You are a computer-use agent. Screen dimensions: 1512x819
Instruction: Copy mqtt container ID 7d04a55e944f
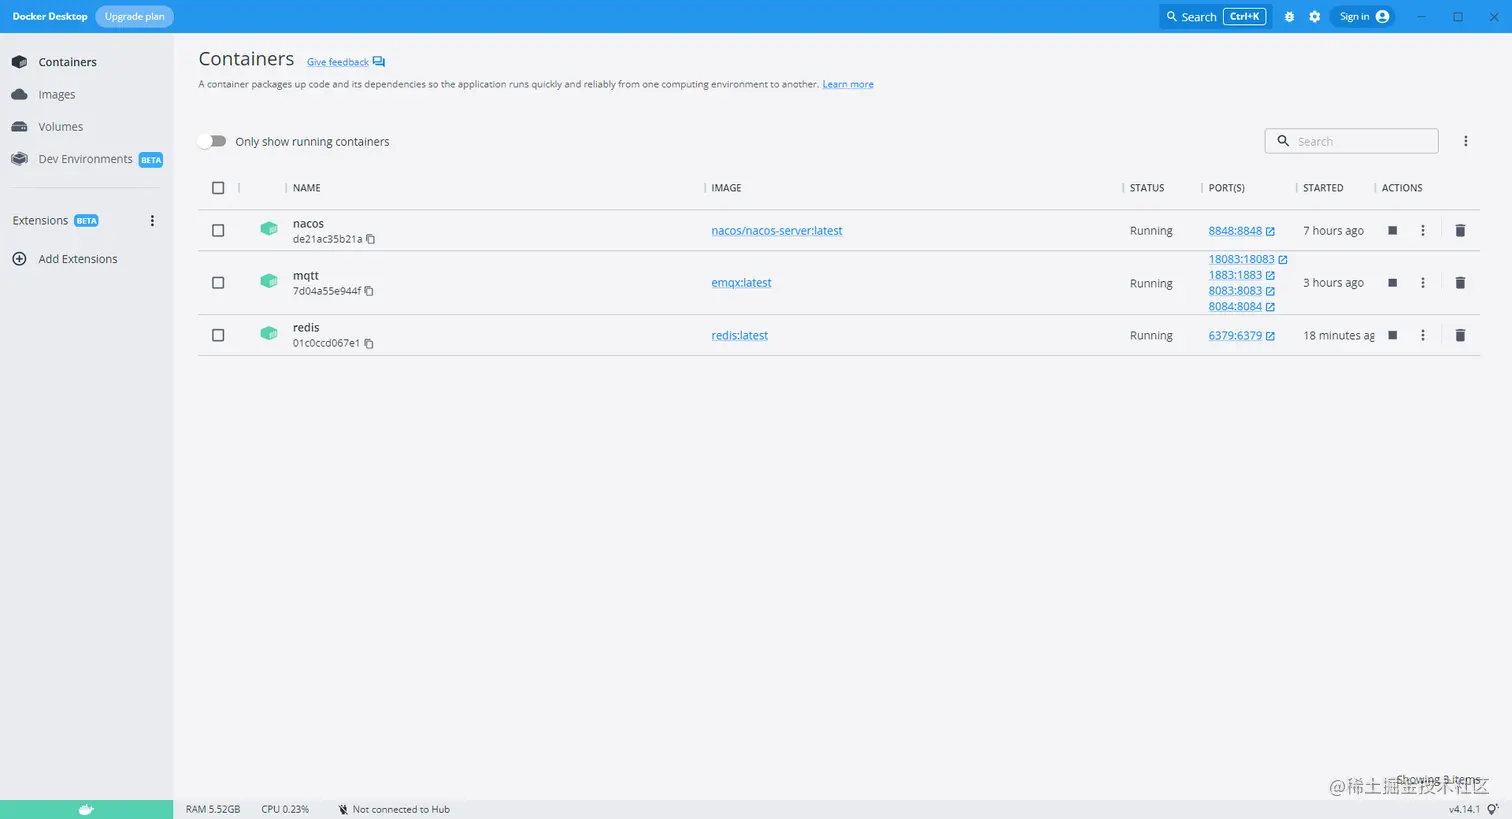[x=369, y=291]
